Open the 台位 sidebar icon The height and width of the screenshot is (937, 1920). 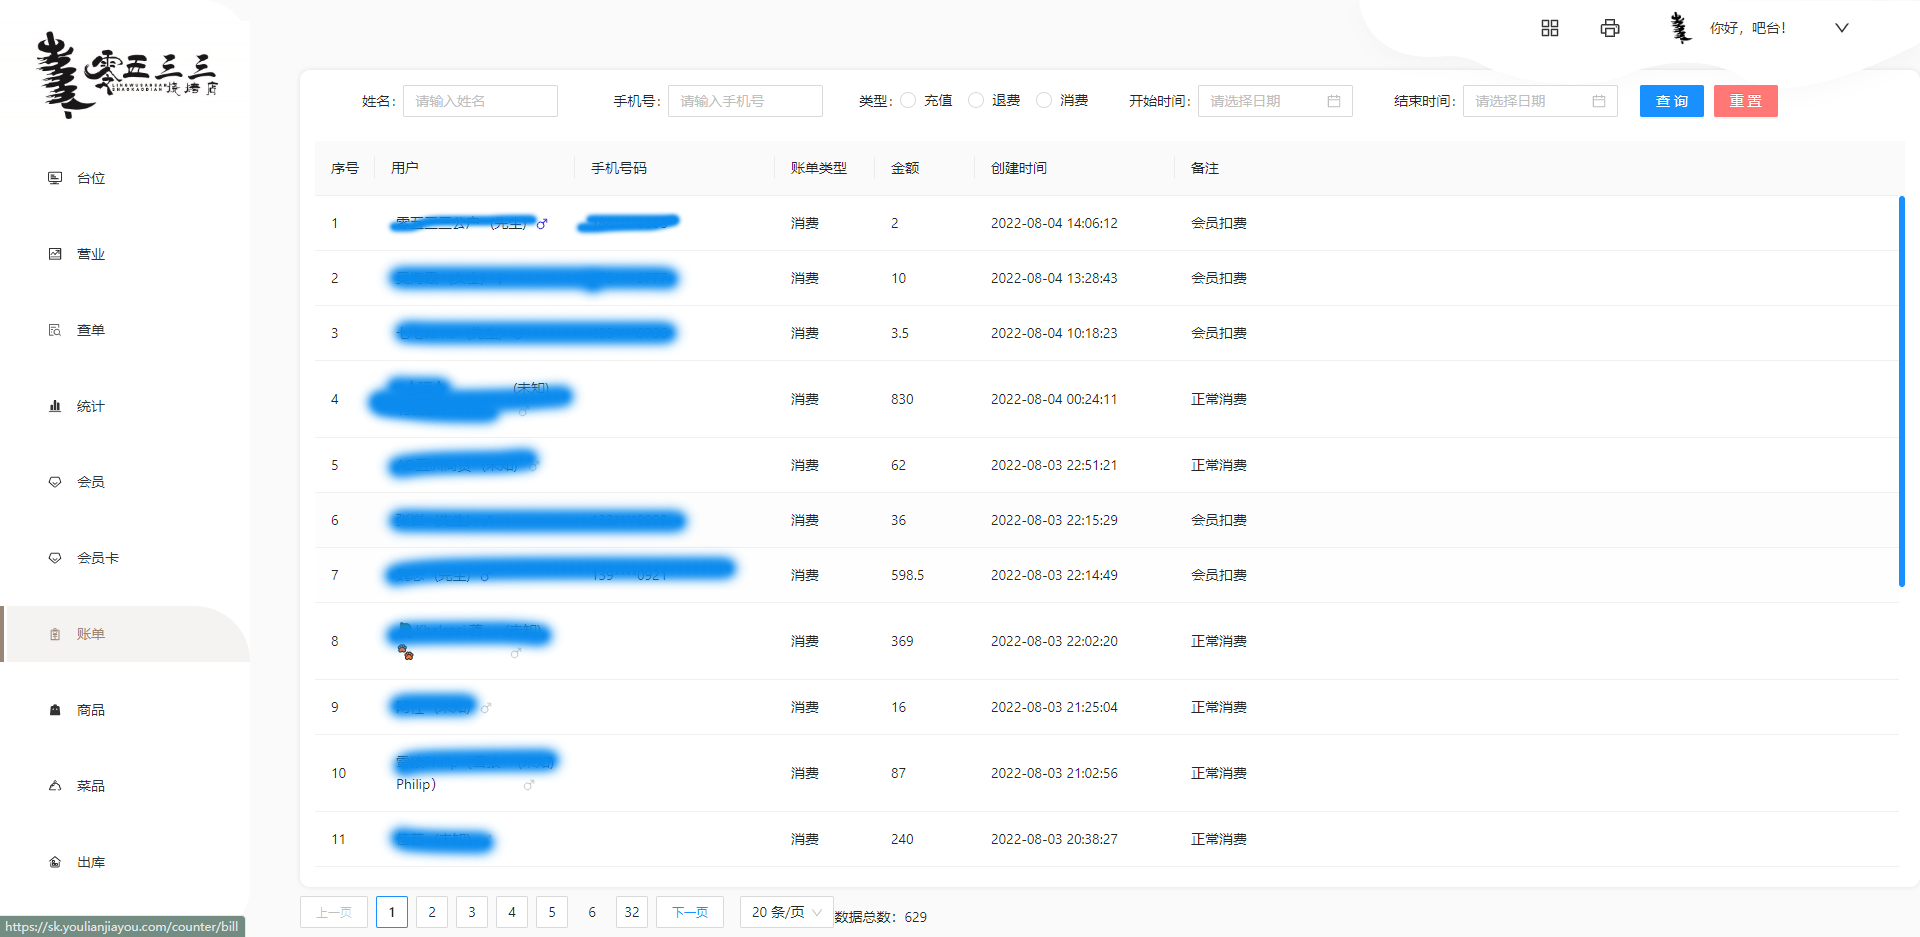[55, 178]
